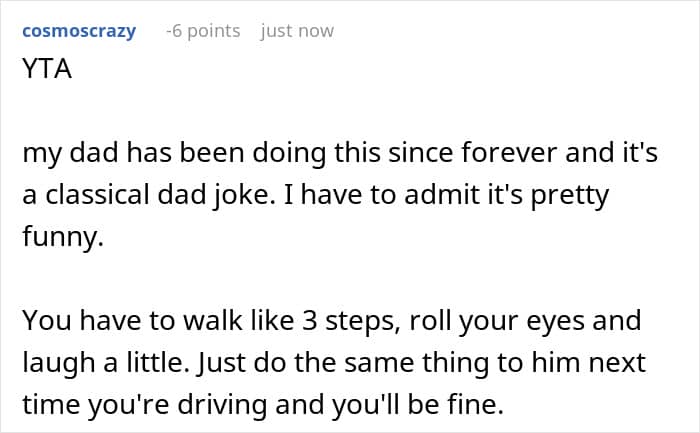Click the word "pretty" in the comment
The width and height of the screenshot is (700, 433).
573,197
